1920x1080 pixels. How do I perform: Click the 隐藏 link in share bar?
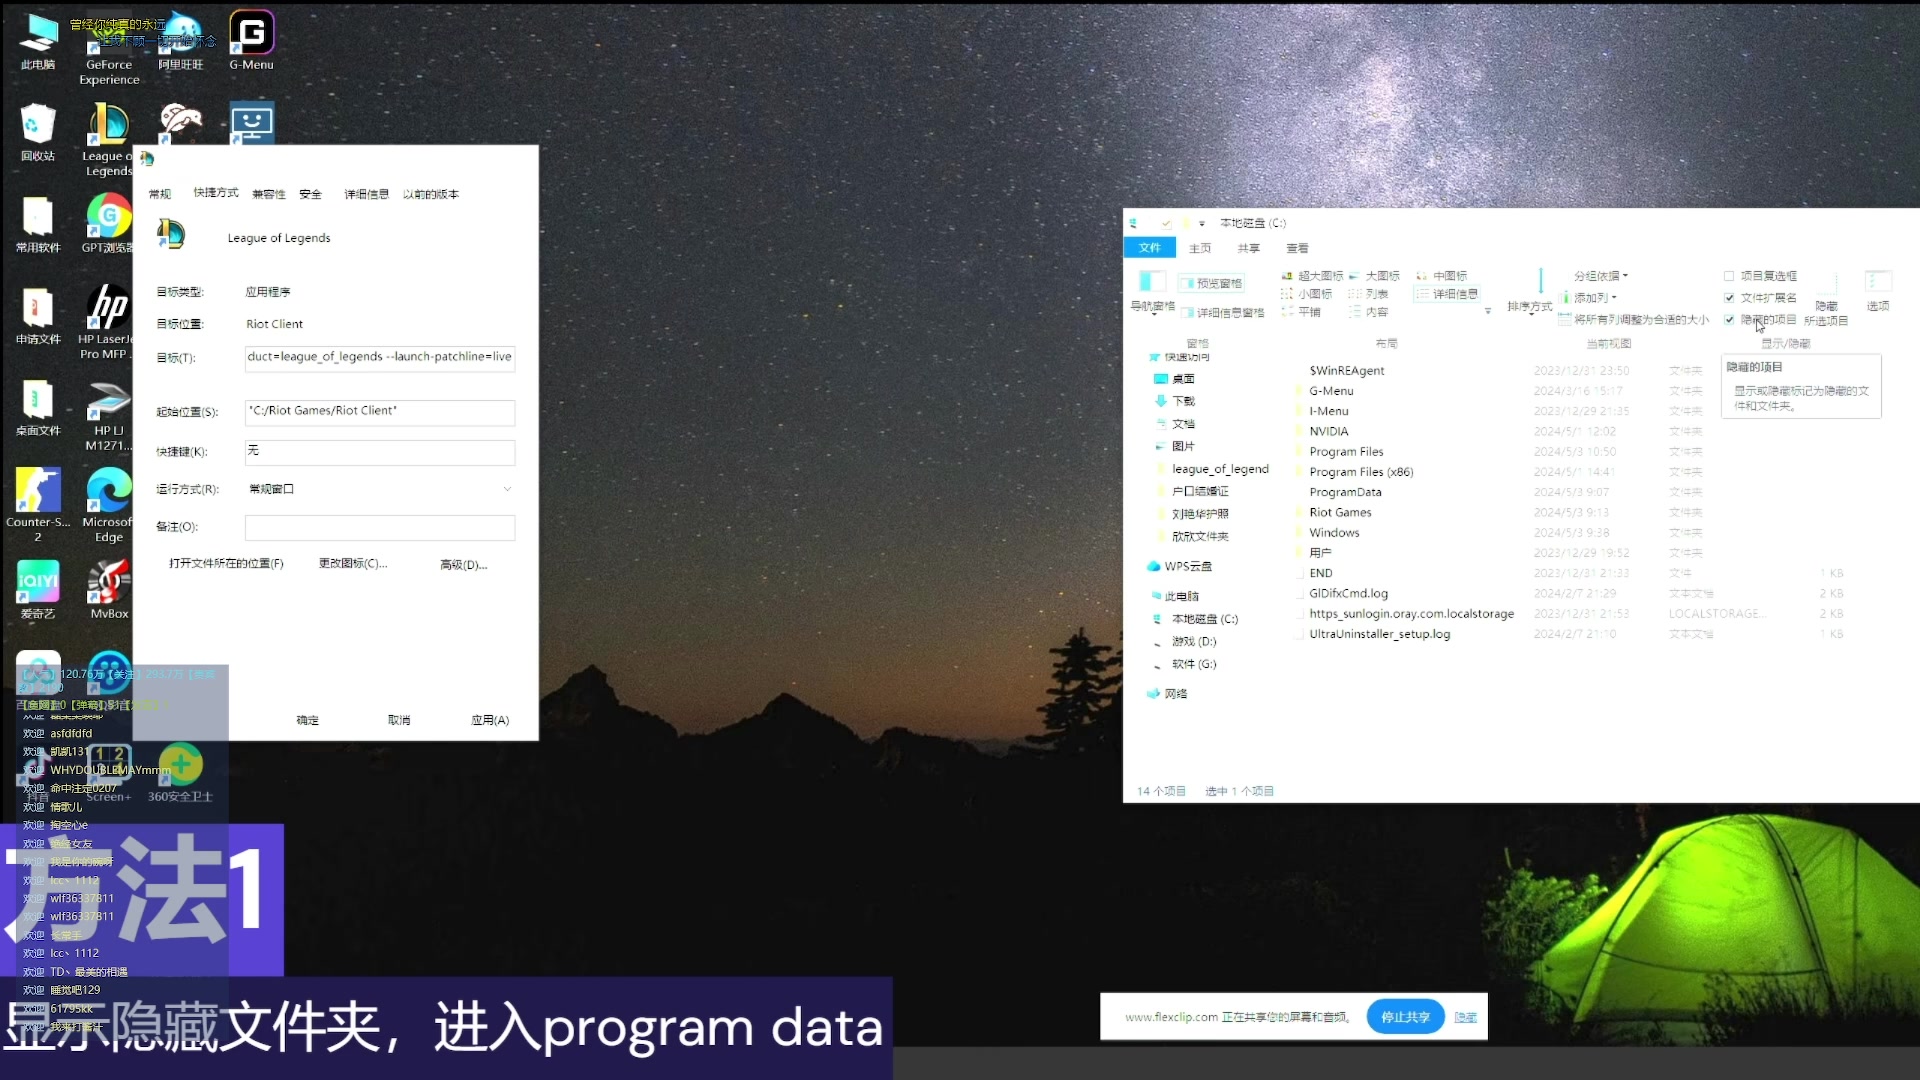1466,1017
